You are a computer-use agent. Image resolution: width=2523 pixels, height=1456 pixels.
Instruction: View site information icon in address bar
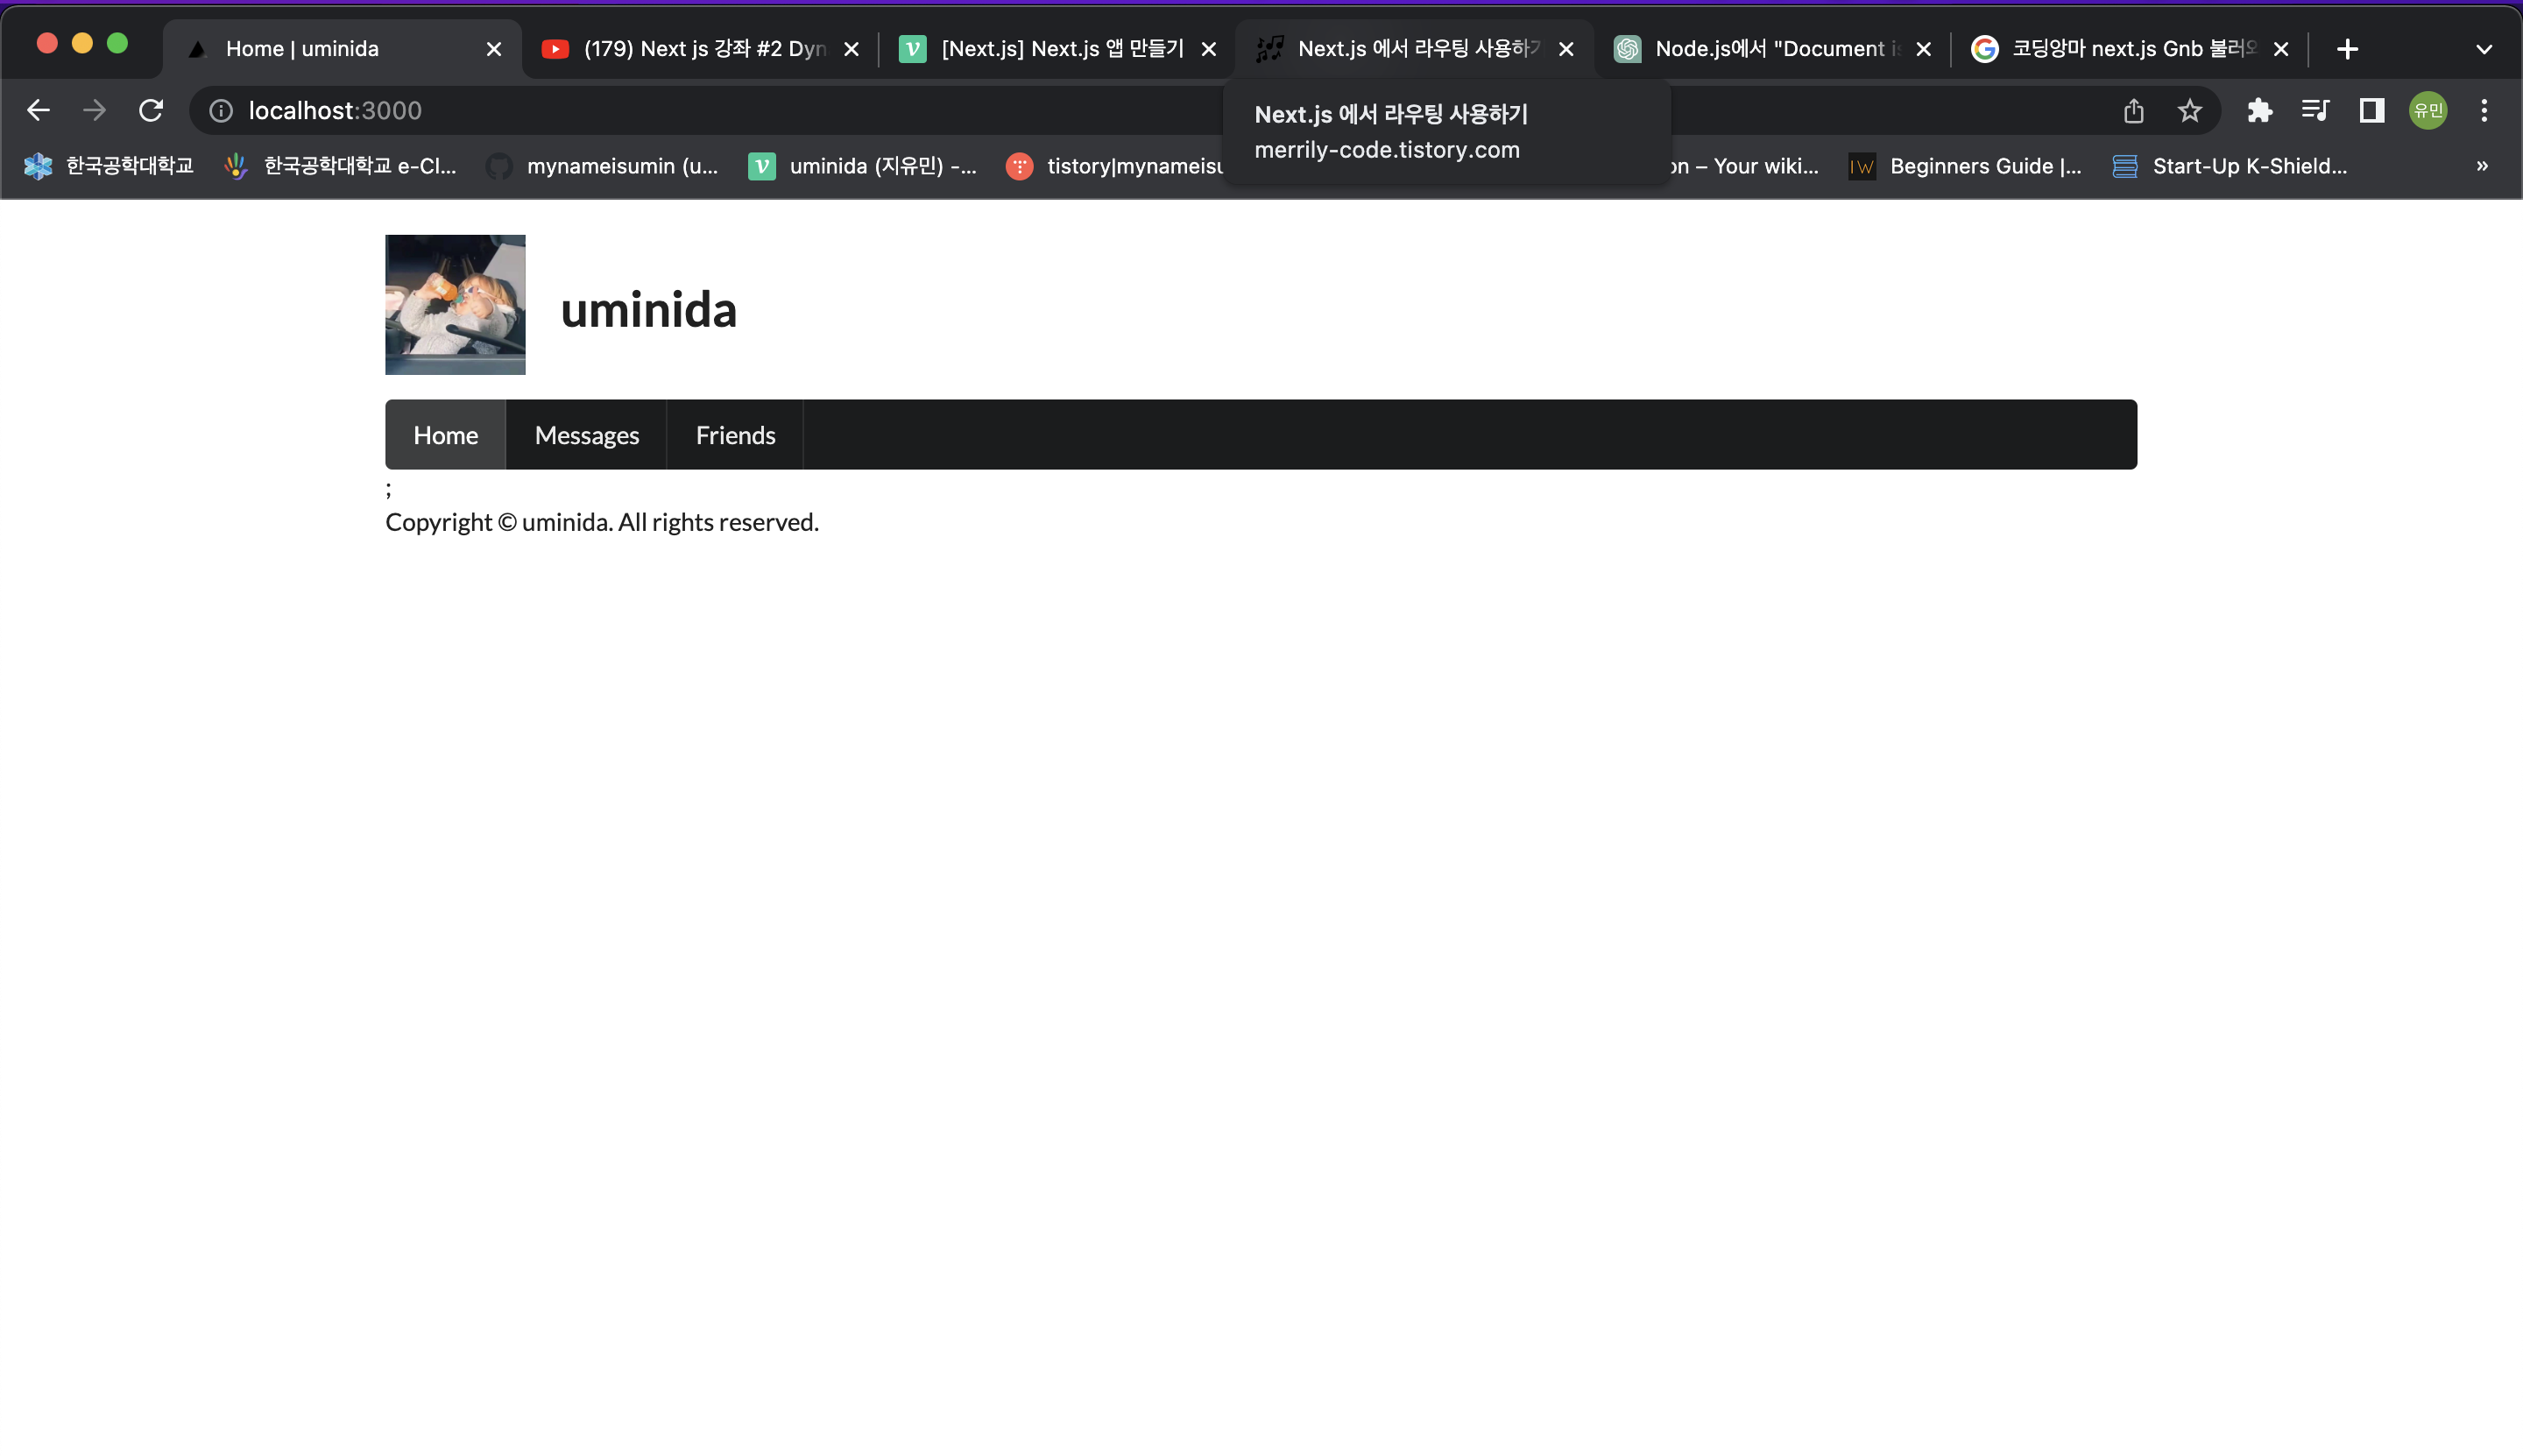coord(221,110)
